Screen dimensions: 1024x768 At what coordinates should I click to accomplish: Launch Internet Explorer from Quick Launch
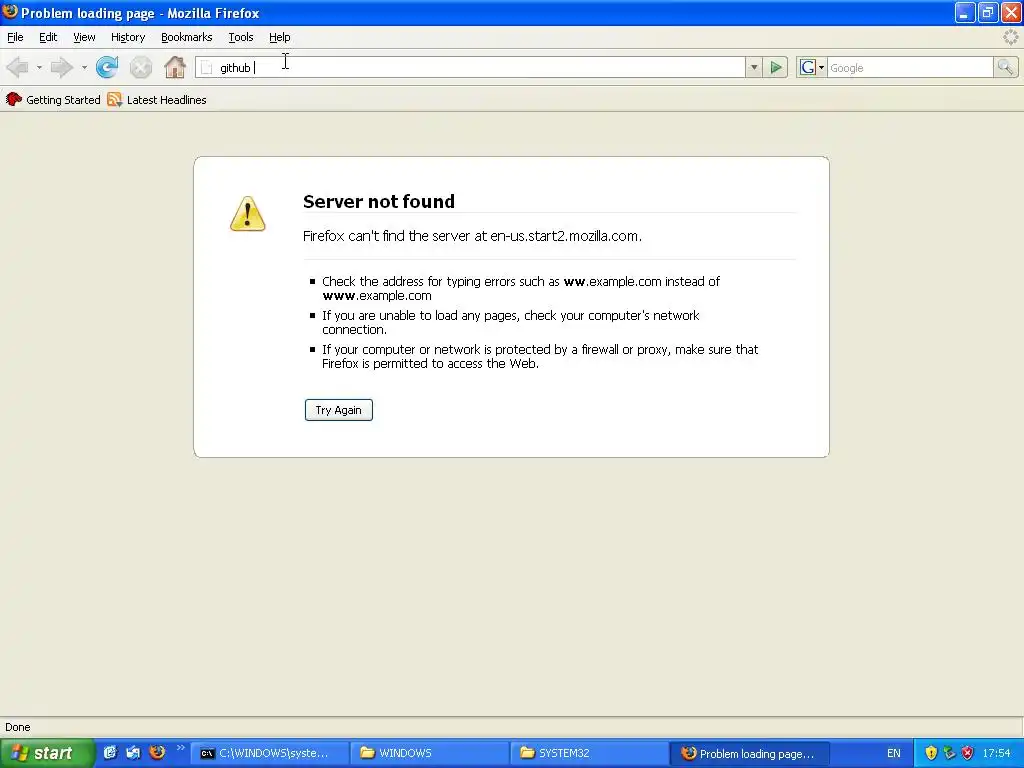(110, 752)
